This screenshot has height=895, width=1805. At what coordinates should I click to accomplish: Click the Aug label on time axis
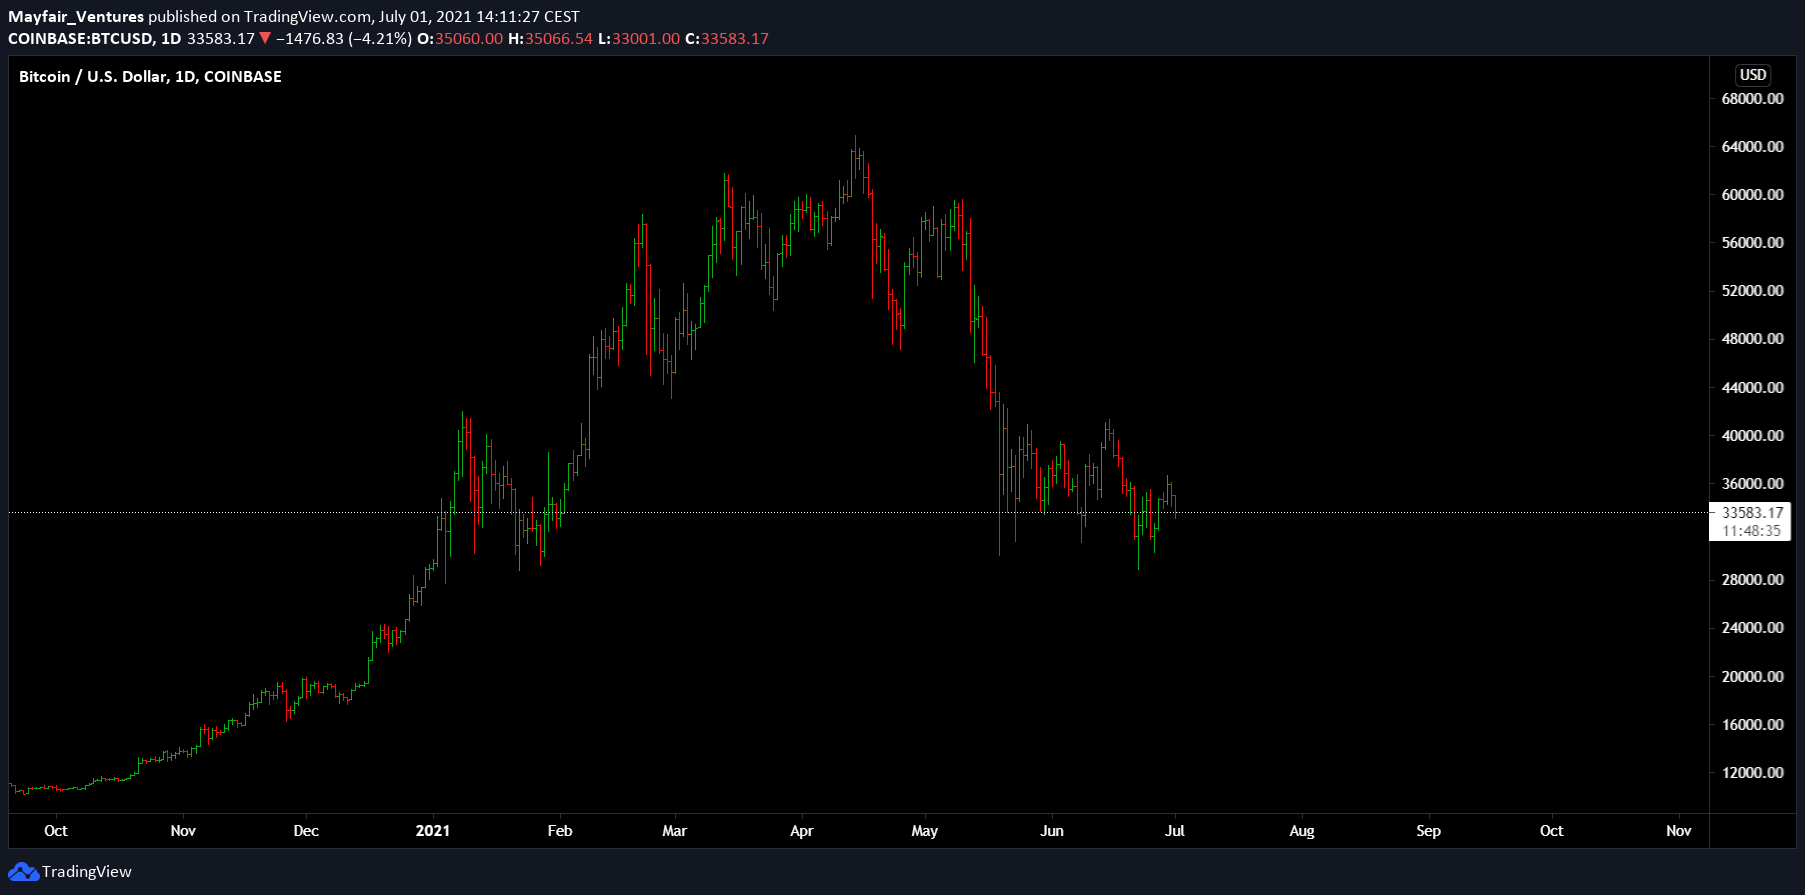(1302, 831)
